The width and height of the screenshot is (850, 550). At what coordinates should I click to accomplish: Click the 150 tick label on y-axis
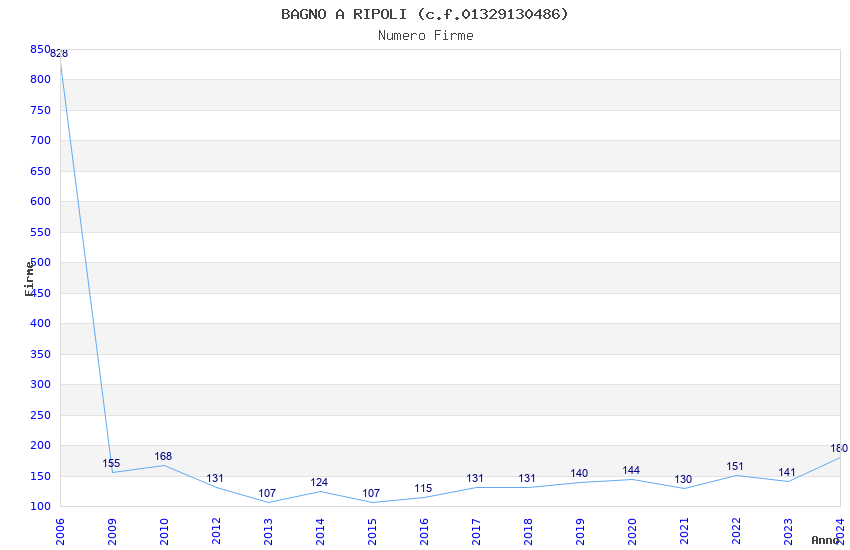pos(40,476)
